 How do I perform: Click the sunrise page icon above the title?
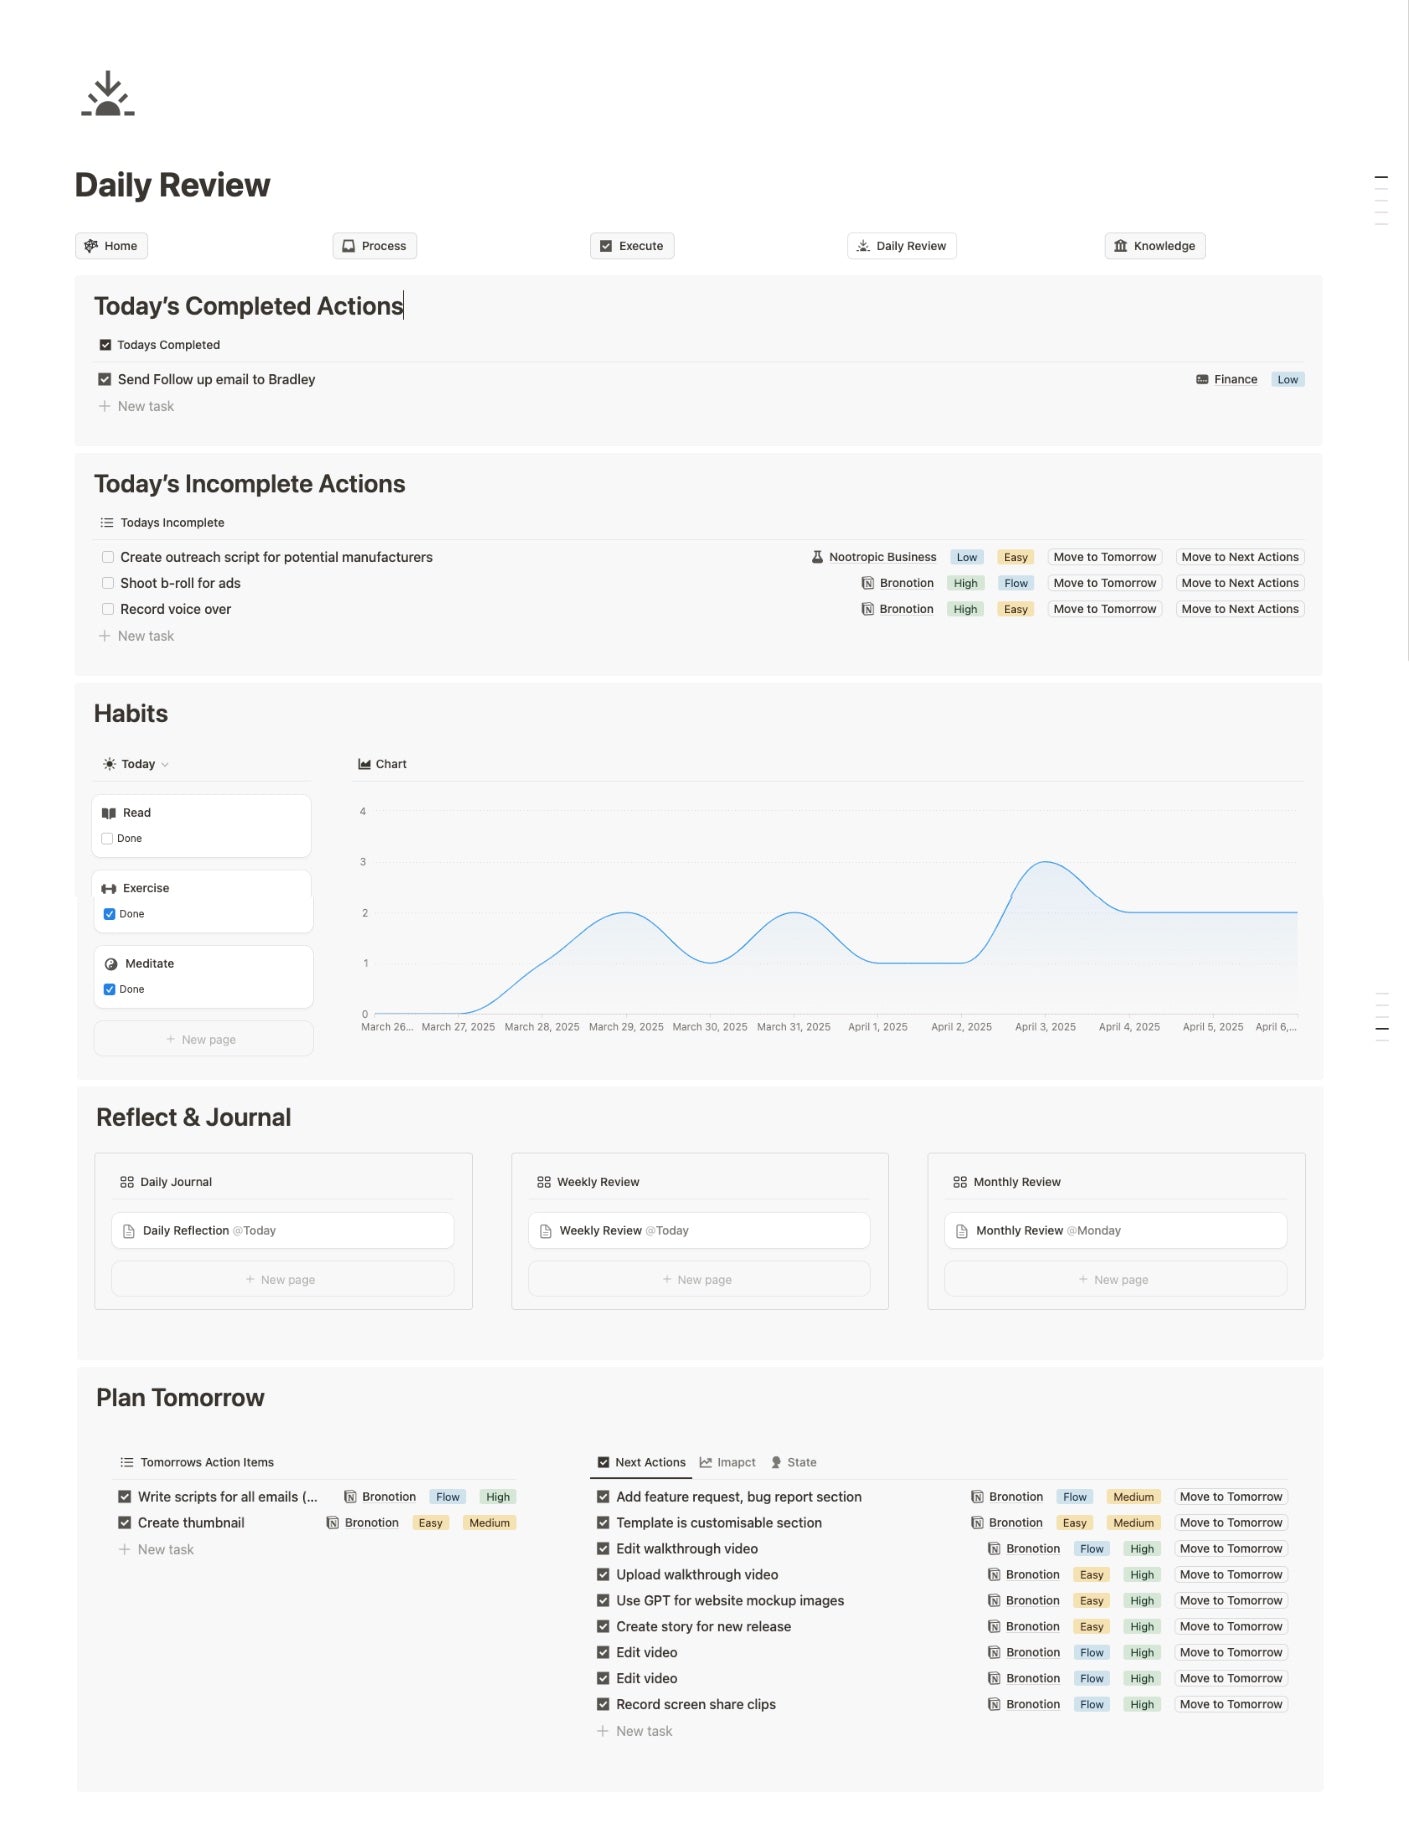(x=108, y=94)
